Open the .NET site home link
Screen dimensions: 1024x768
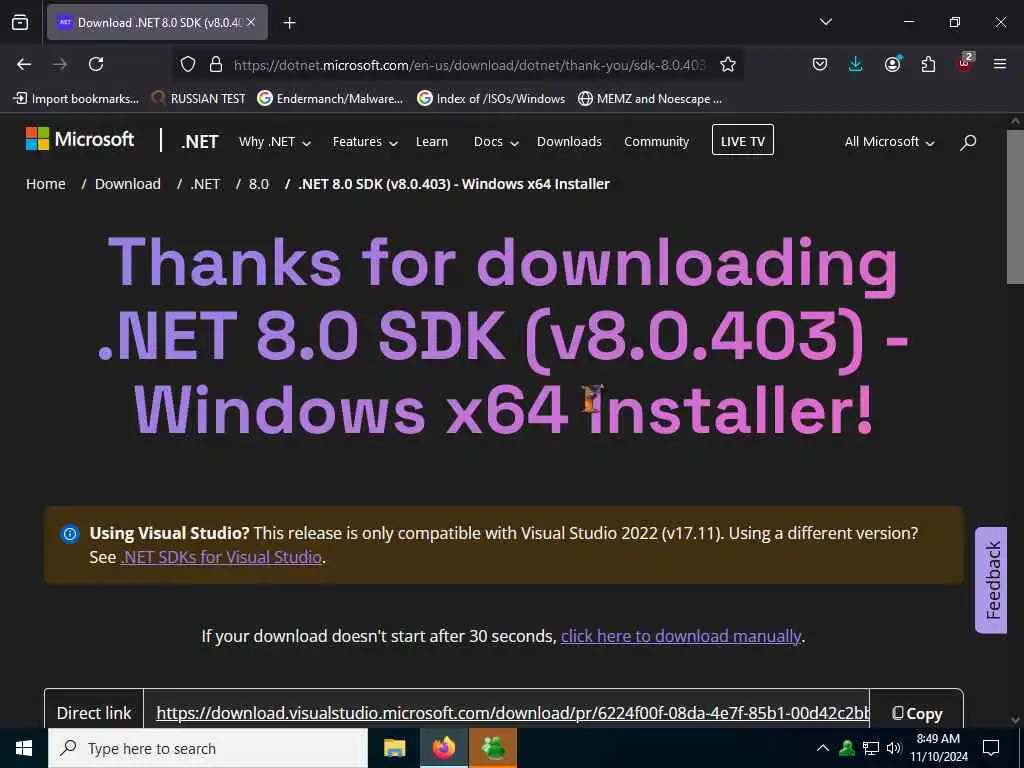[200, 142]
